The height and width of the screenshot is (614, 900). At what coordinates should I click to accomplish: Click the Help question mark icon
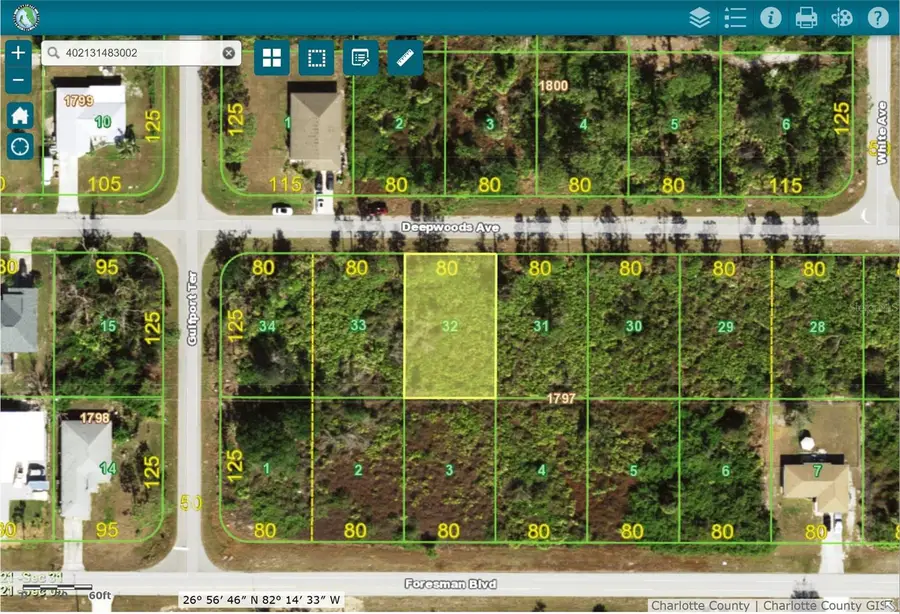tap(879, 17)
